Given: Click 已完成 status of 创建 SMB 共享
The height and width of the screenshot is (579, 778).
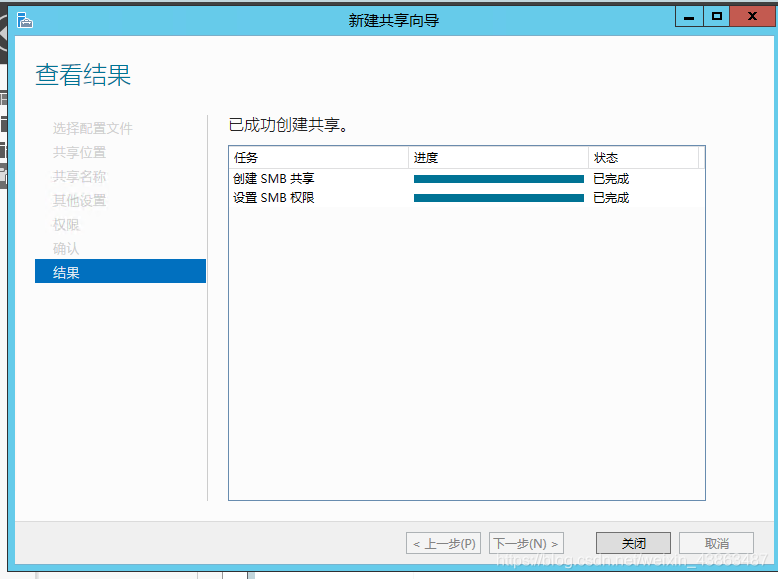Looking at the screenshot, I should (x=611, y=179).
